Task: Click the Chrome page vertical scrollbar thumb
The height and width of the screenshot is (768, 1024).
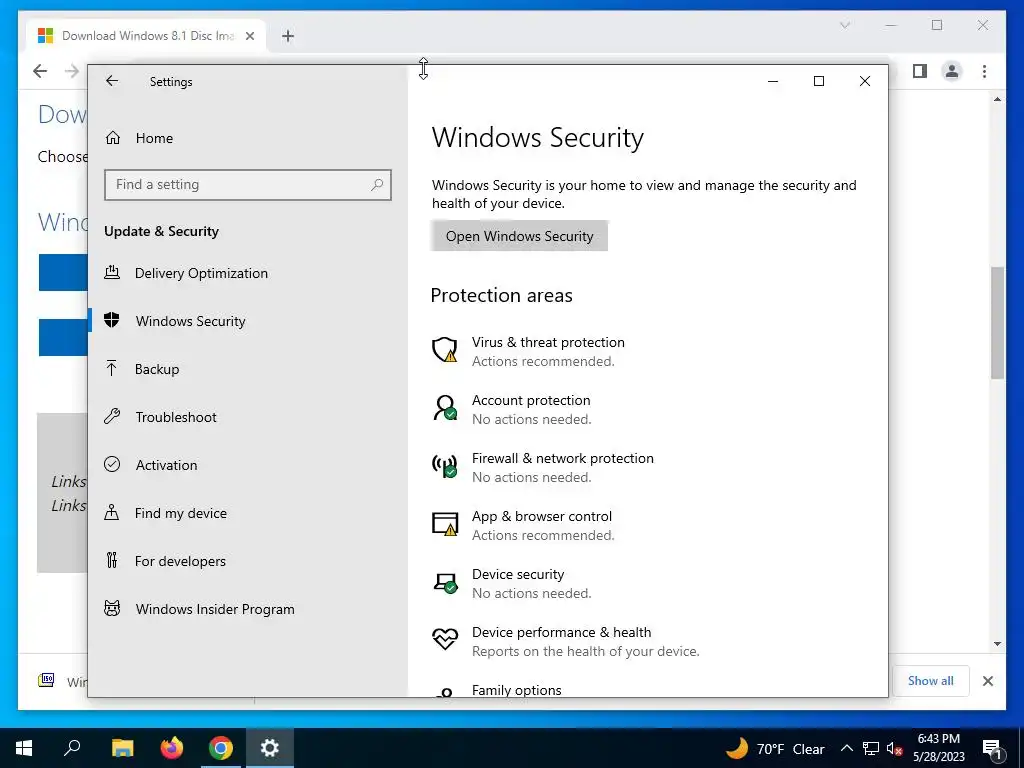Action: (x=997, y=323)
